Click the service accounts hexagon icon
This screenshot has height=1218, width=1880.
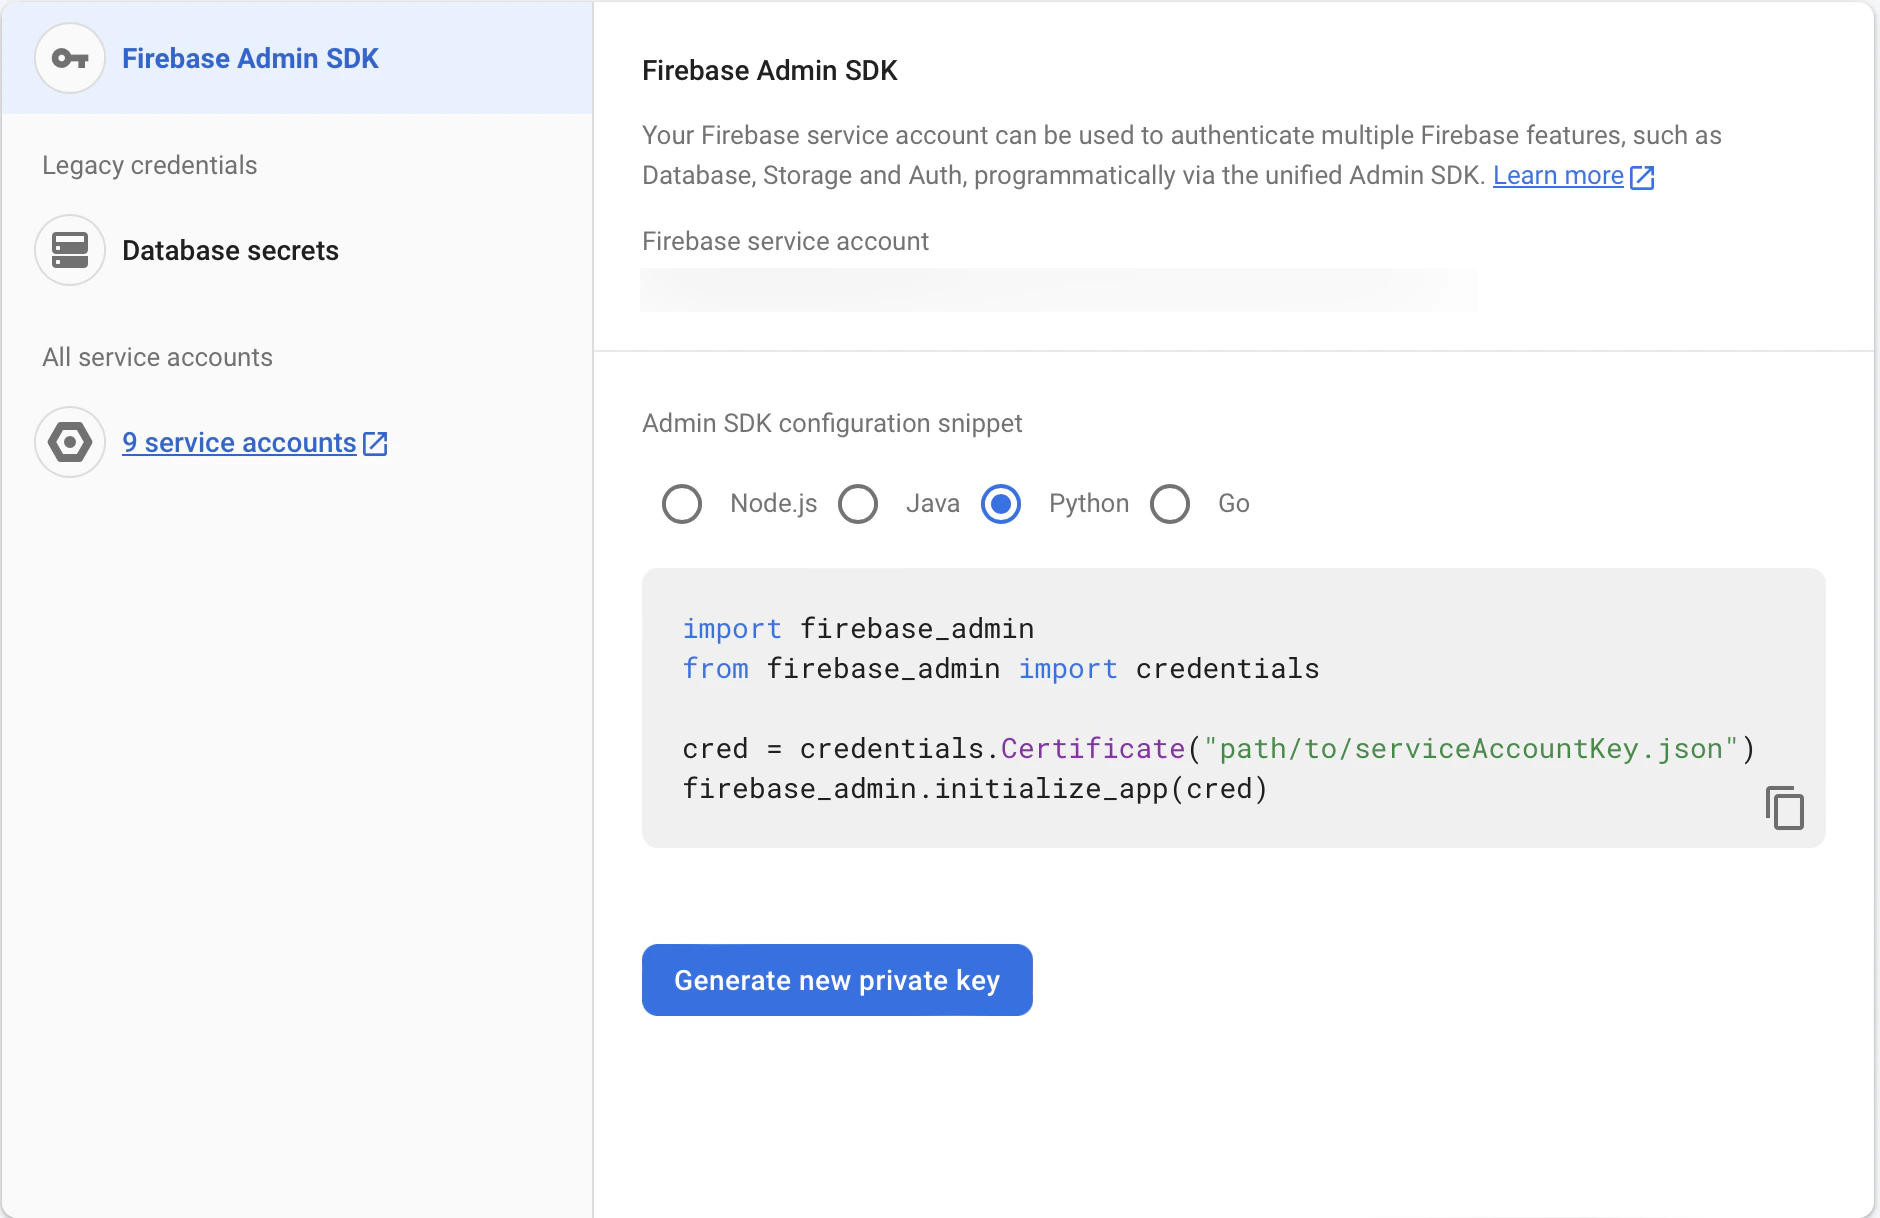(x=70, y=442)
